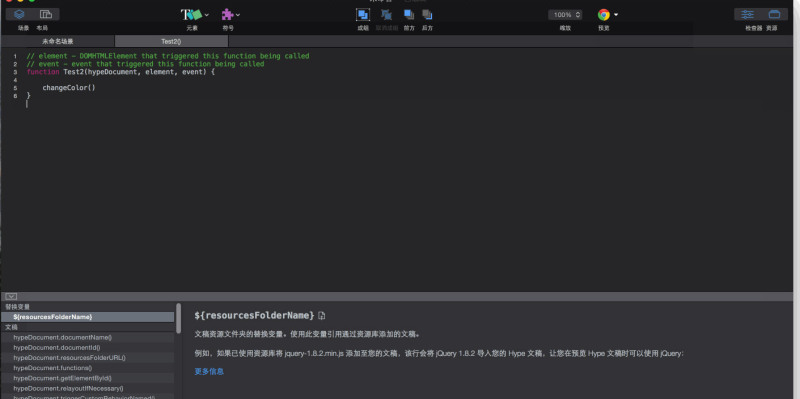Open the 100% zoom selector
The width and height of the screenshot is (800, 399).
tap(565, 15)
